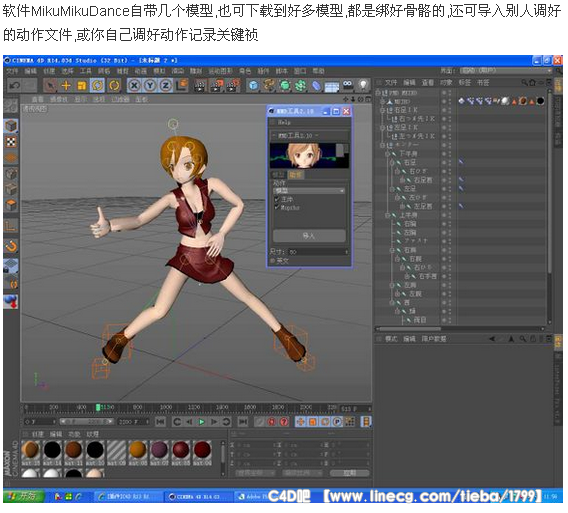Image resolution: width=568 pixels, height=513 pixels.
Task: Click Render to Picture Viewer icon
Action: click(216, 86)
